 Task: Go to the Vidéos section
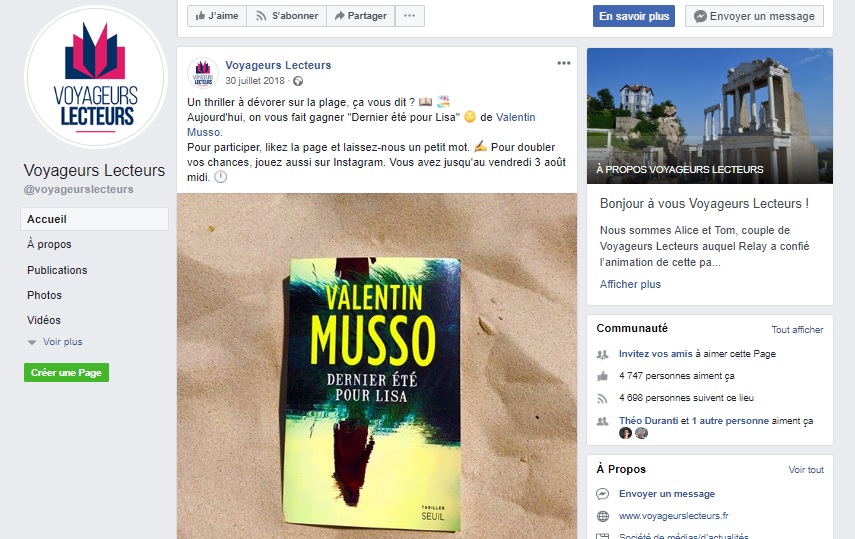pyautogui.click(x=44, y=320)
